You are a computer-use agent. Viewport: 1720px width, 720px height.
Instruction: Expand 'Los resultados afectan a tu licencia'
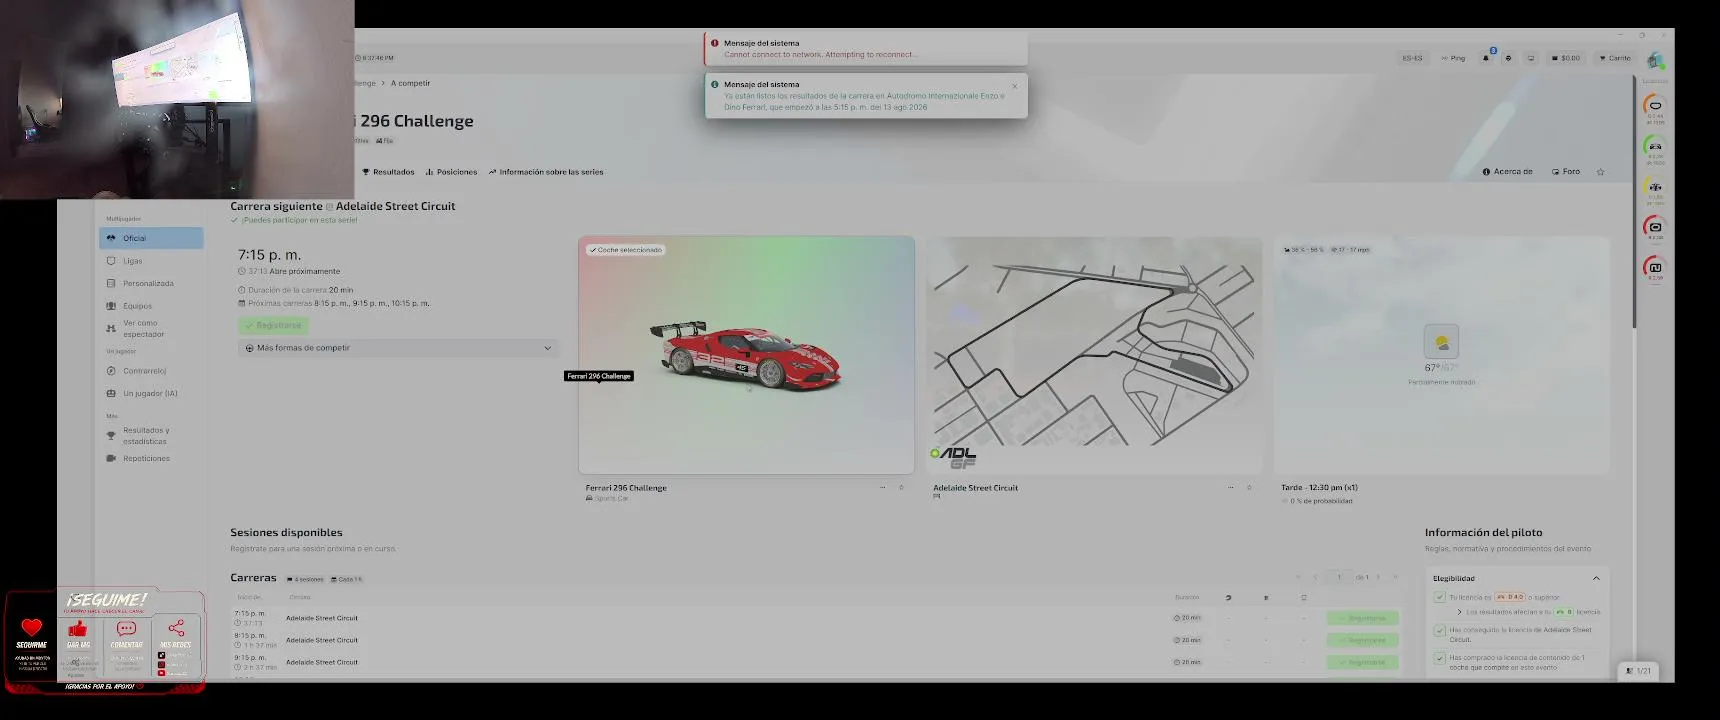[1459, 612]
